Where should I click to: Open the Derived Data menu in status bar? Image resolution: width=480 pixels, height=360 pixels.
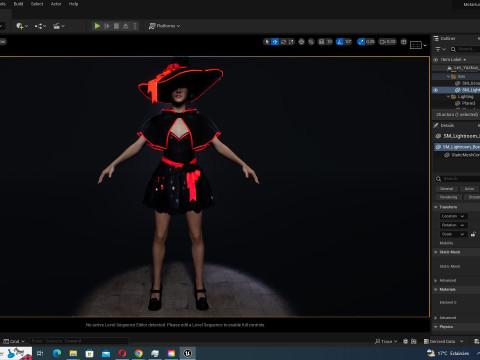443,341
